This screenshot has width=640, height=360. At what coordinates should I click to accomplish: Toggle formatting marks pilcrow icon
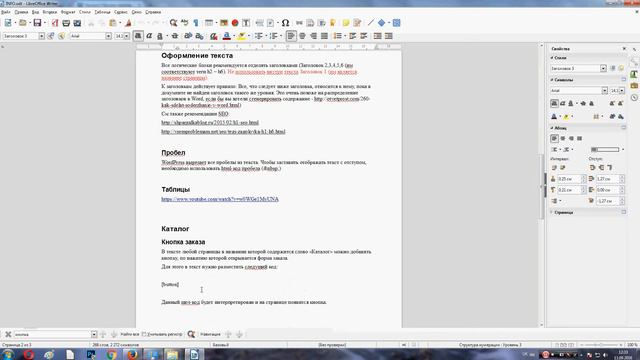(196, 23)
